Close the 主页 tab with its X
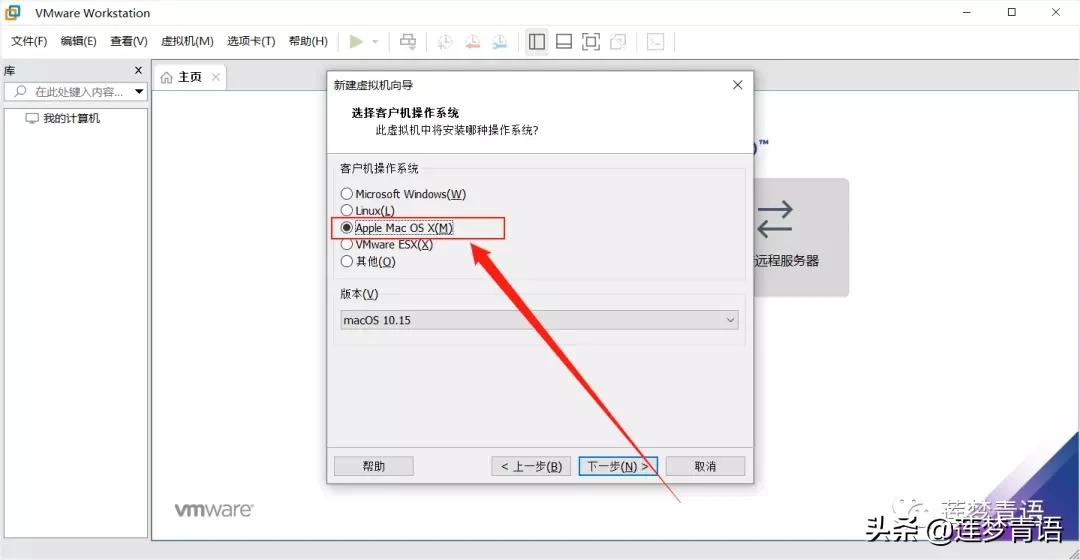The image size is (1080, 560). [216, 77]
